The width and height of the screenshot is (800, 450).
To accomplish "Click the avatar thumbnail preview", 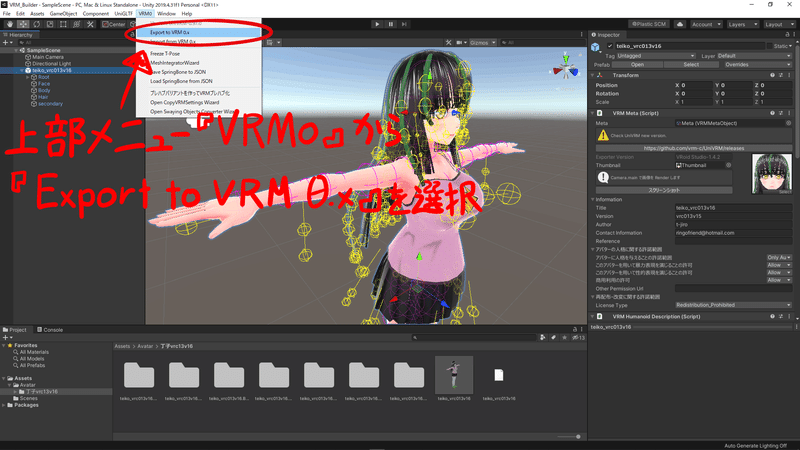I will (771, 174).
